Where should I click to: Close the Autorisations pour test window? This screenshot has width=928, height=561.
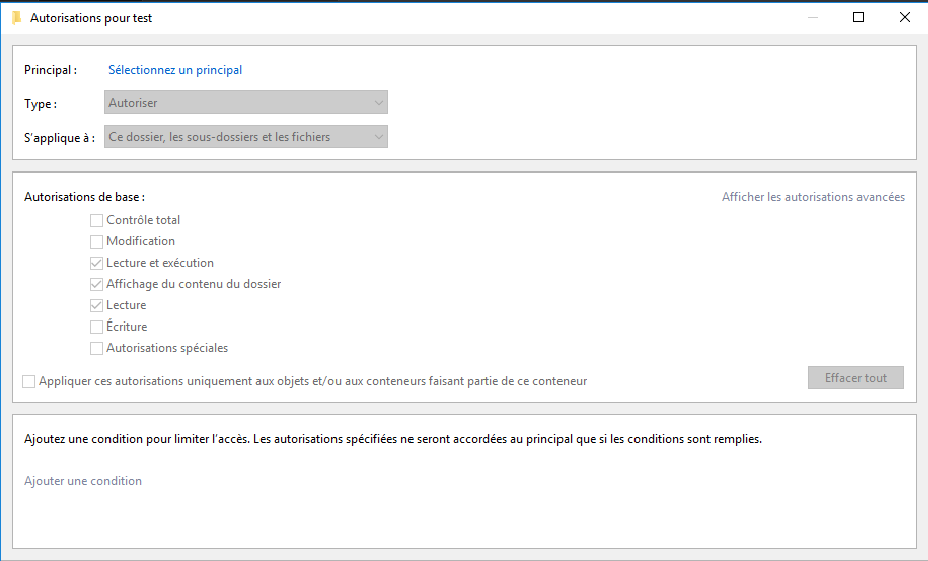click(904, 17)
